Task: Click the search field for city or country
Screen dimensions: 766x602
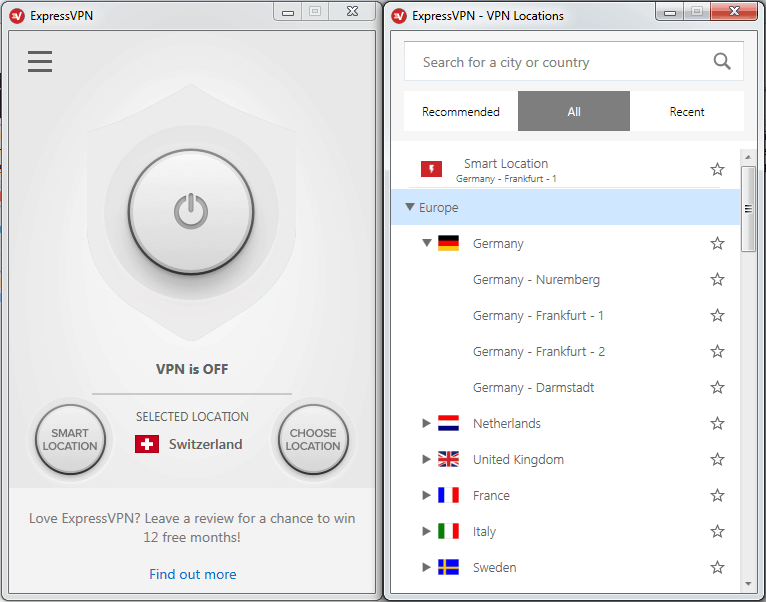Action: tap(574, 62)
